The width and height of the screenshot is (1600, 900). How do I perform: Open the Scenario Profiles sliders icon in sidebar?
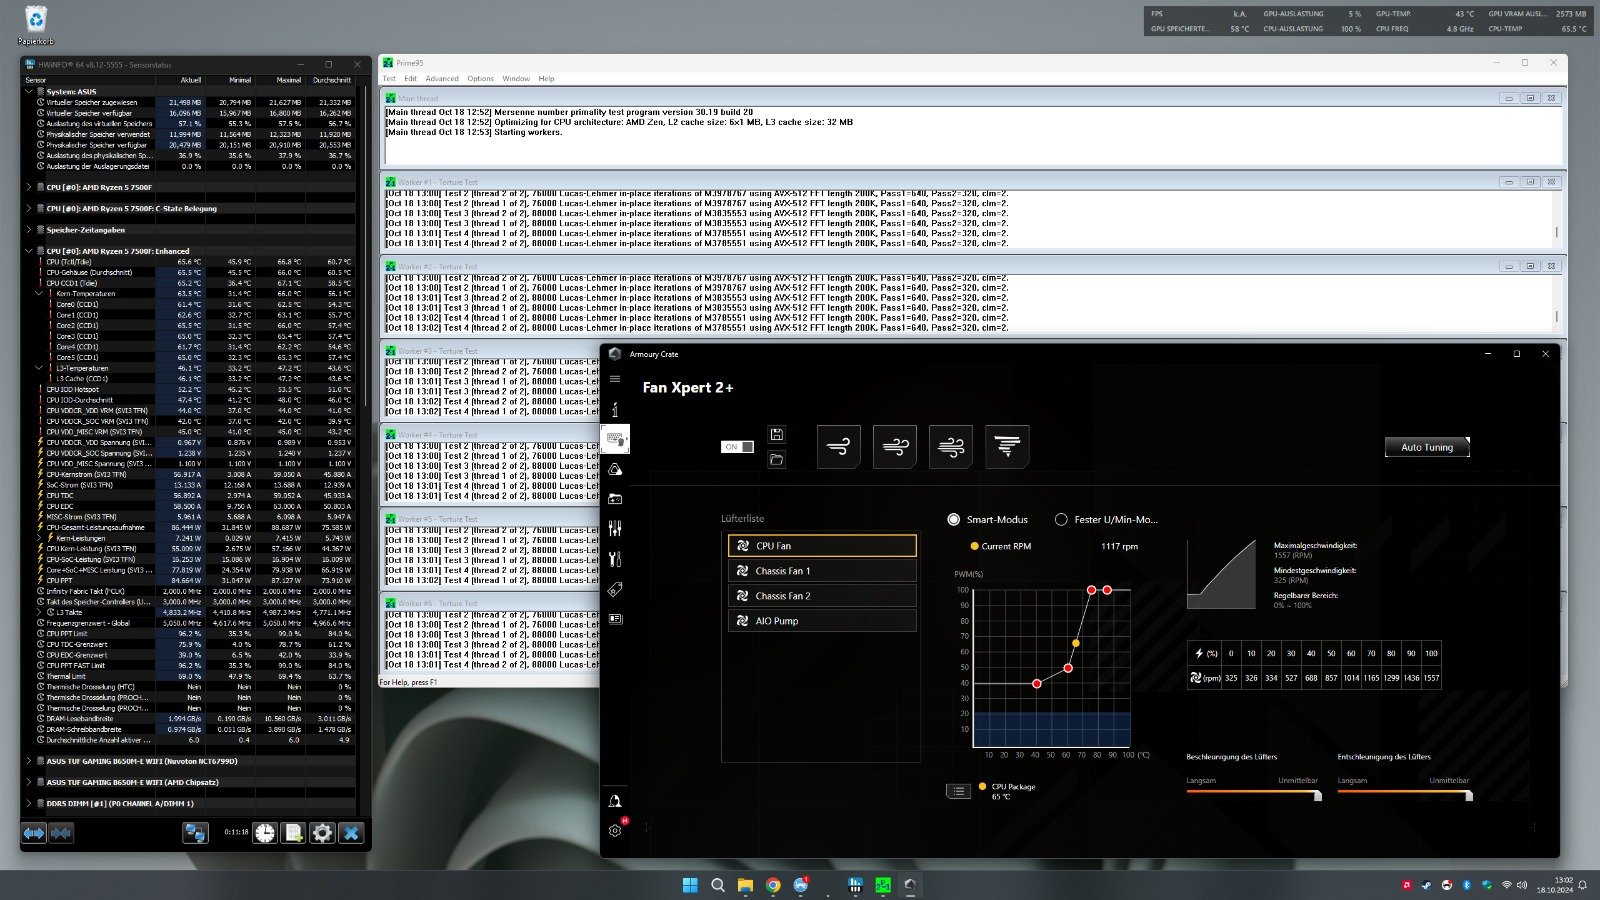(615, 528)
